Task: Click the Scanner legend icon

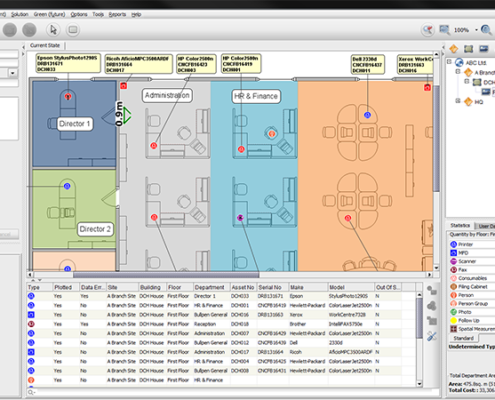Action: [x=453, y=261]
